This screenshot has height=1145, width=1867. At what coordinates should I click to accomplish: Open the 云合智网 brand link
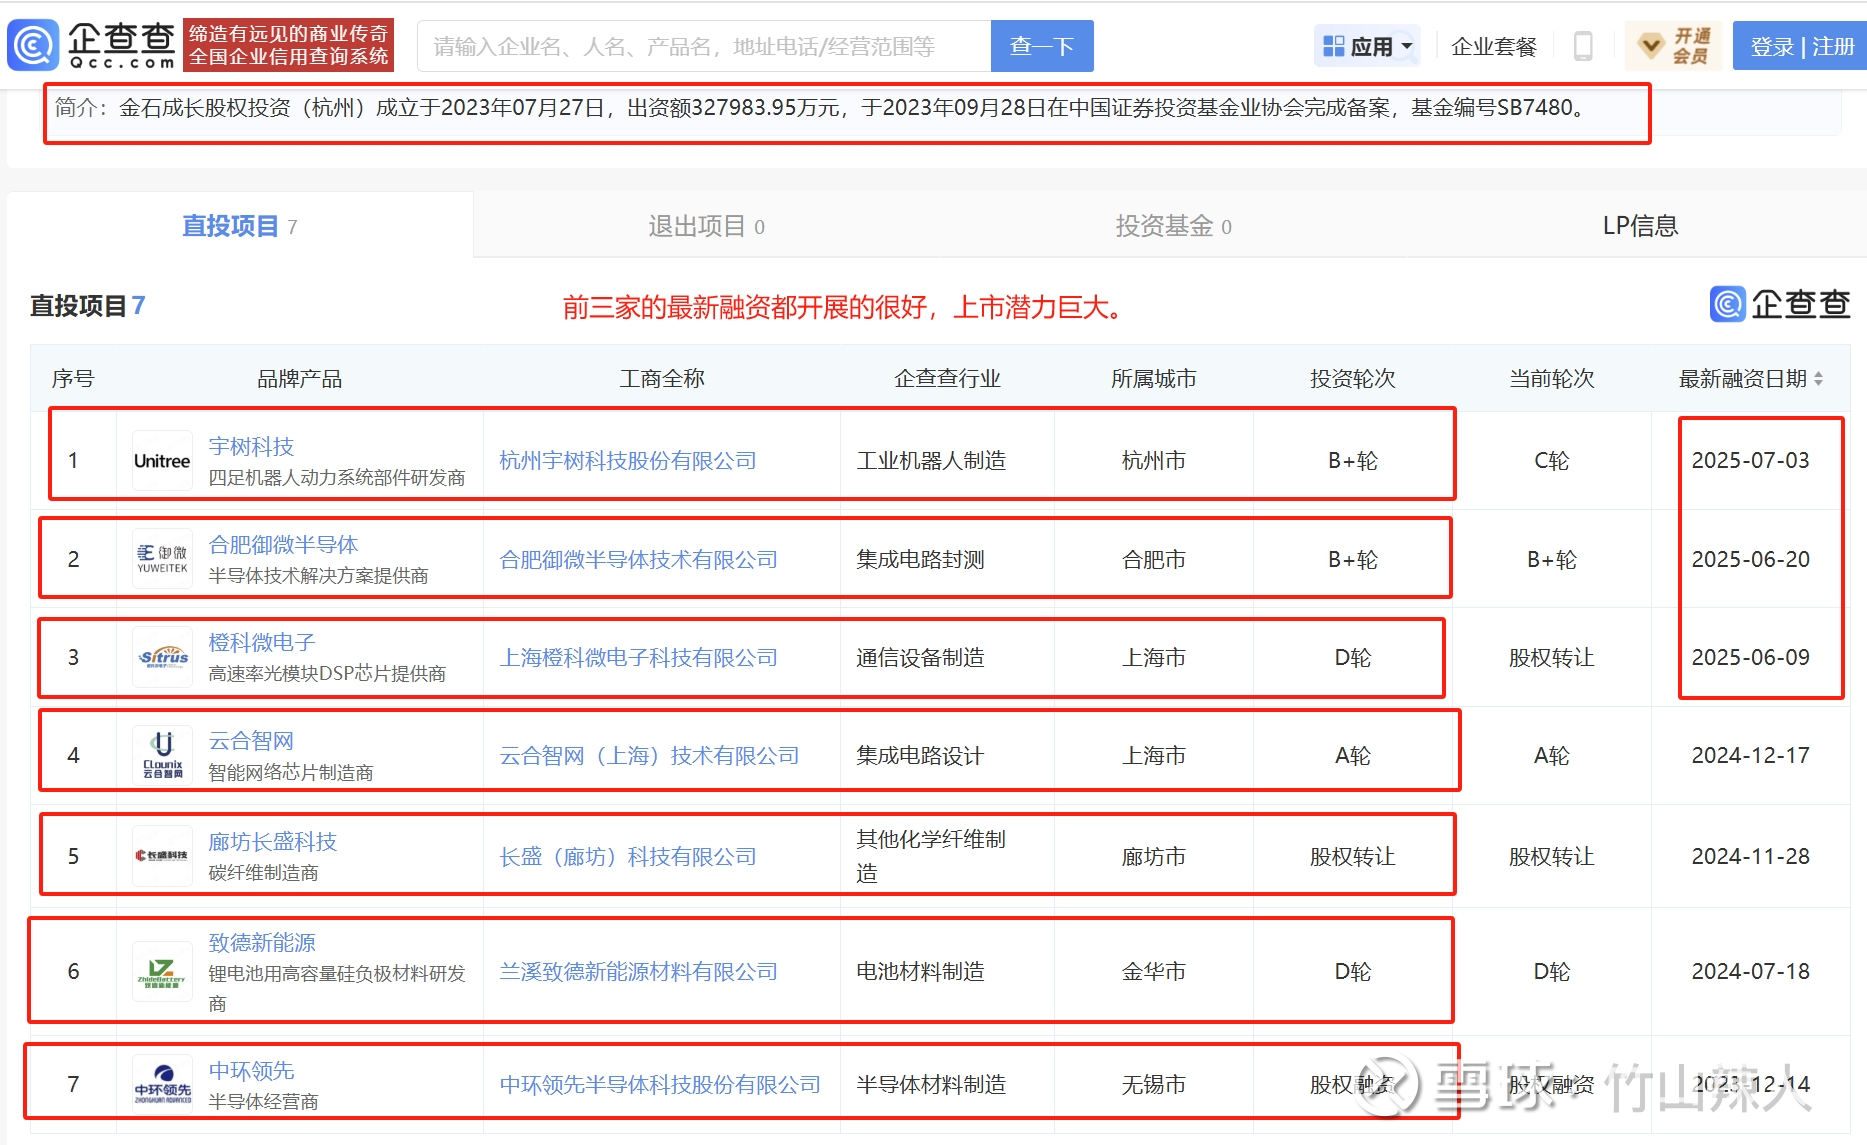click(x=251, y=741)
